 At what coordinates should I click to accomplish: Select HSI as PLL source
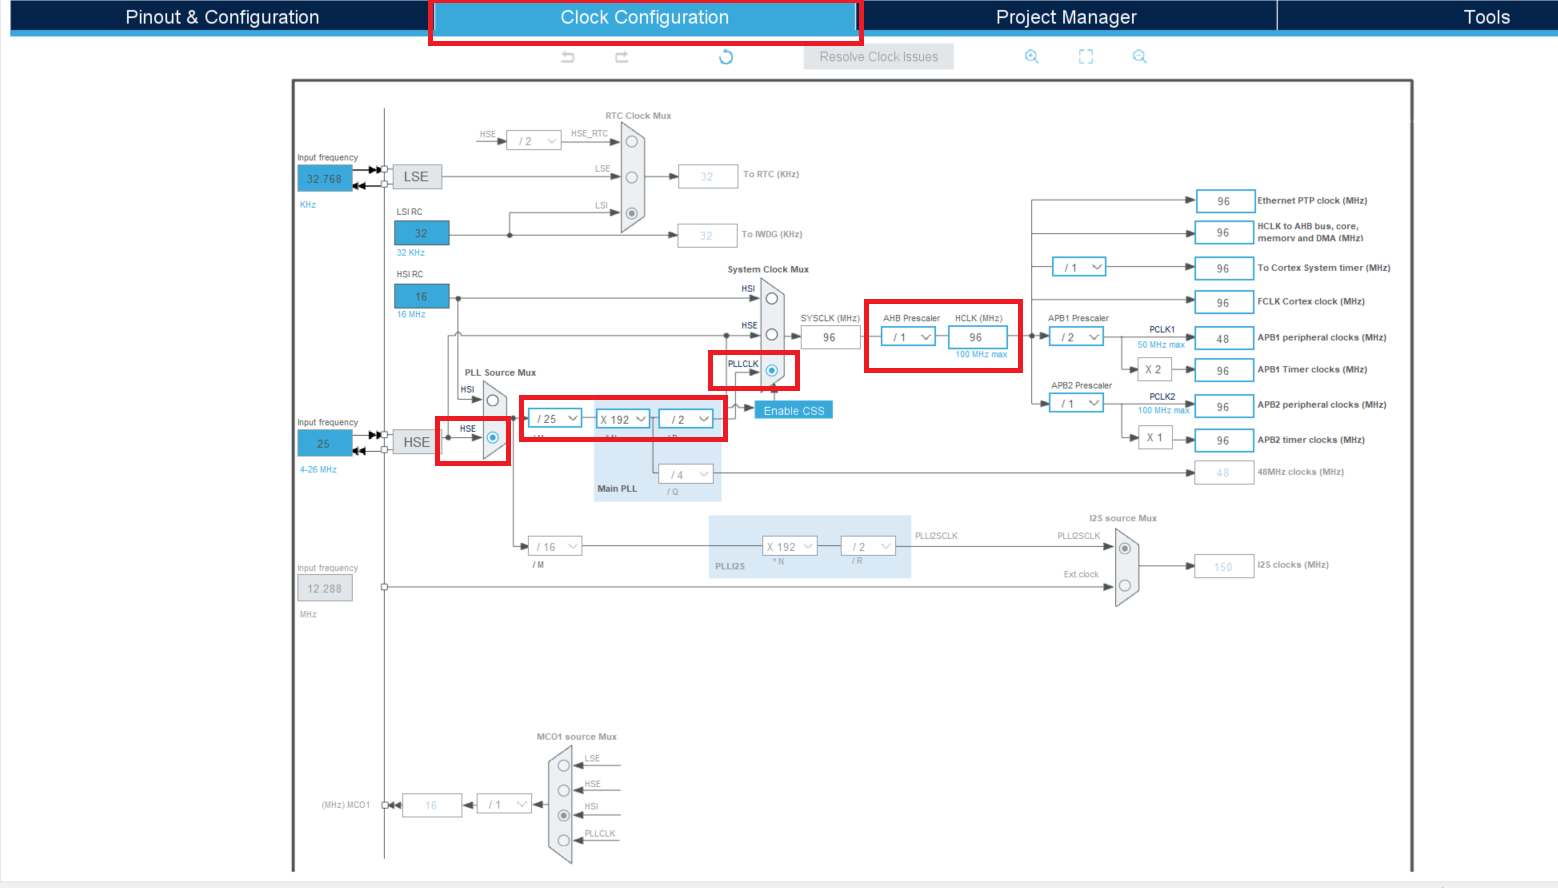[492, 400]
